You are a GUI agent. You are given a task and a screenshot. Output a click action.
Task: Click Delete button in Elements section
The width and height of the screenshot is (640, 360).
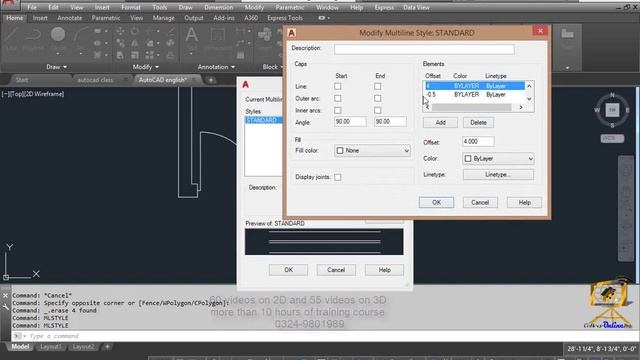478,122
